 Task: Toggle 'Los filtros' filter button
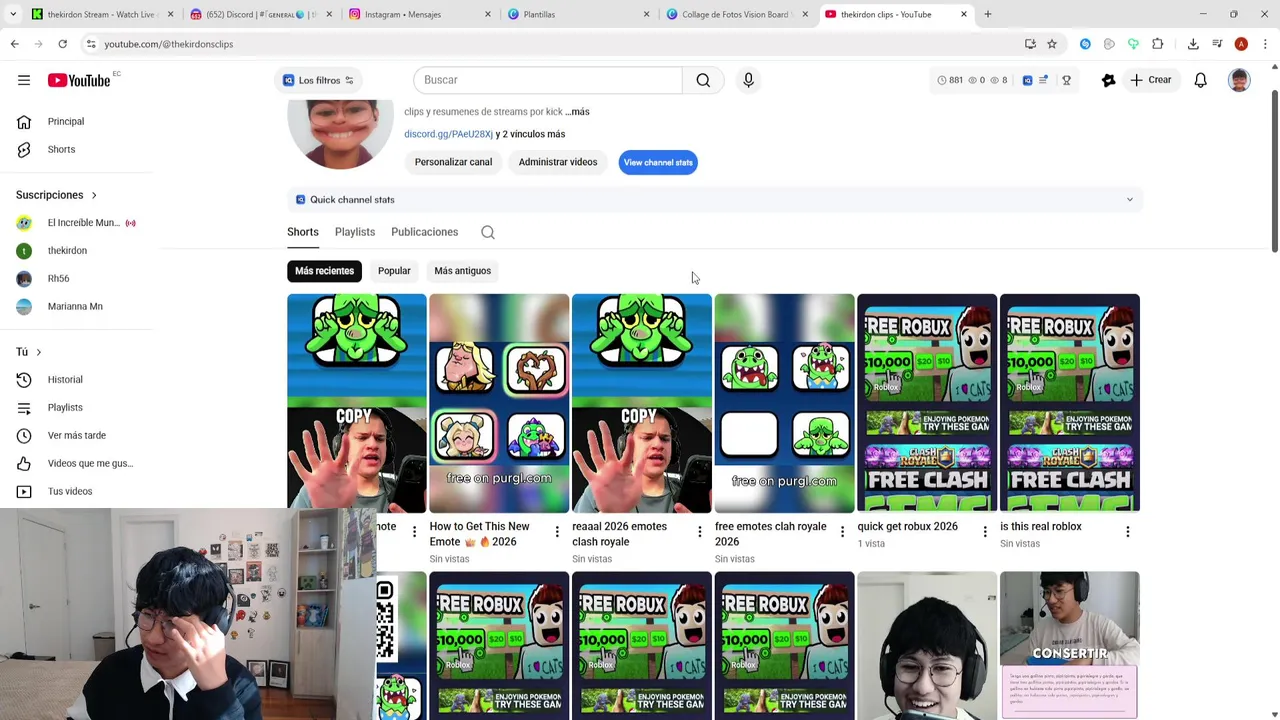coord(318,80)
